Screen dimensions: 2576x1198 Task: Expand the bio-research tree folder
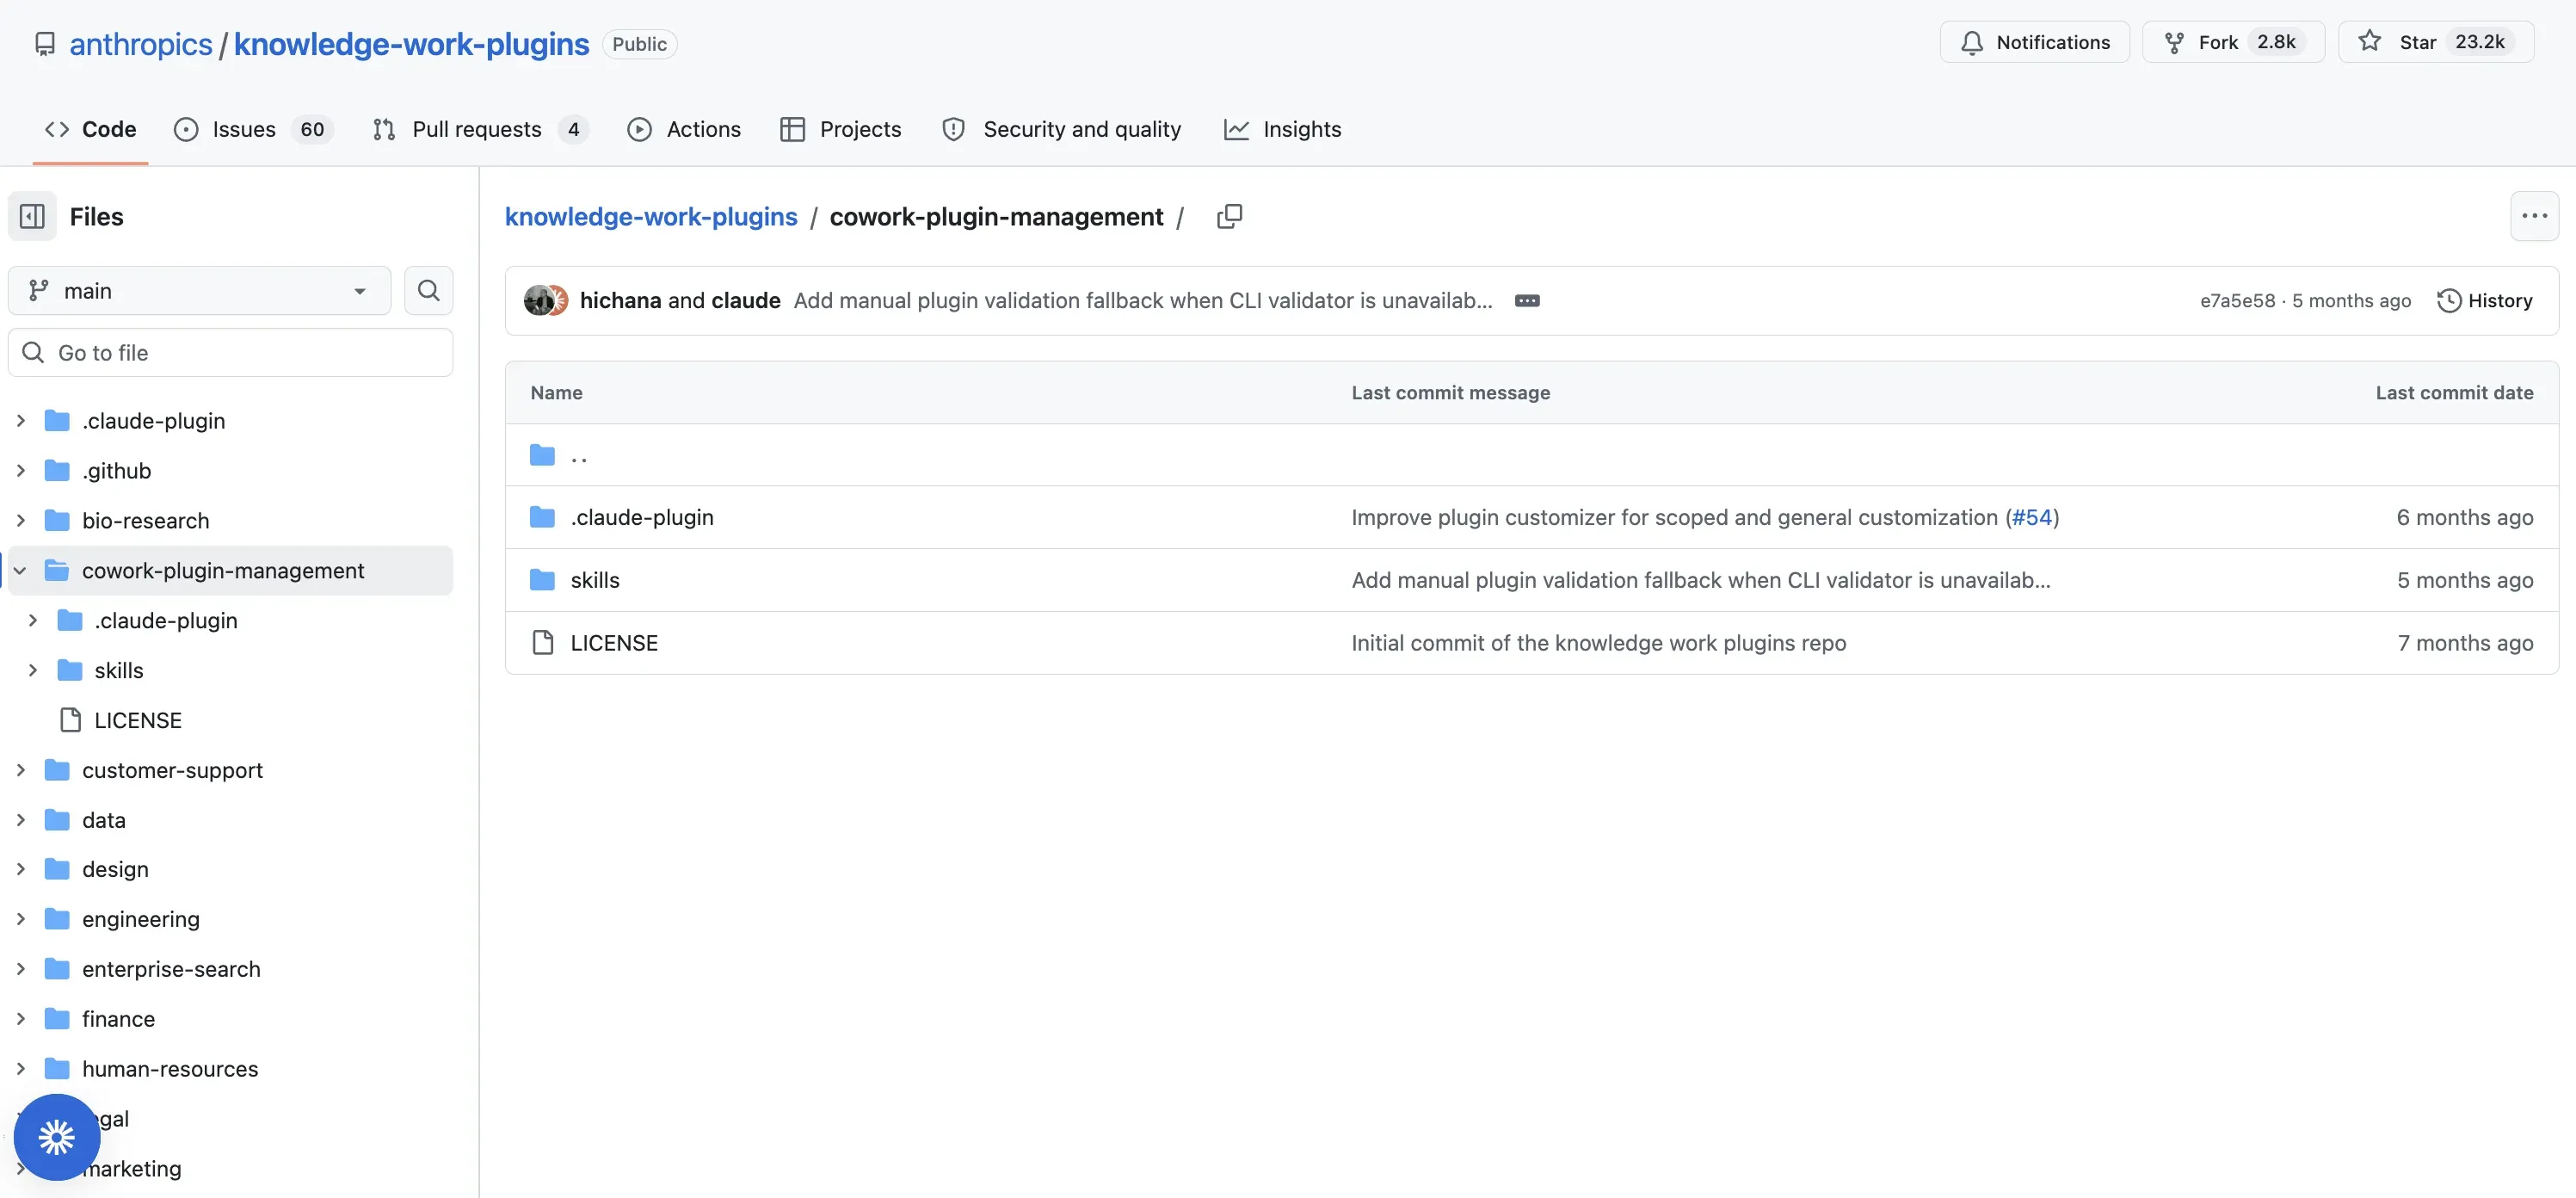20,521
